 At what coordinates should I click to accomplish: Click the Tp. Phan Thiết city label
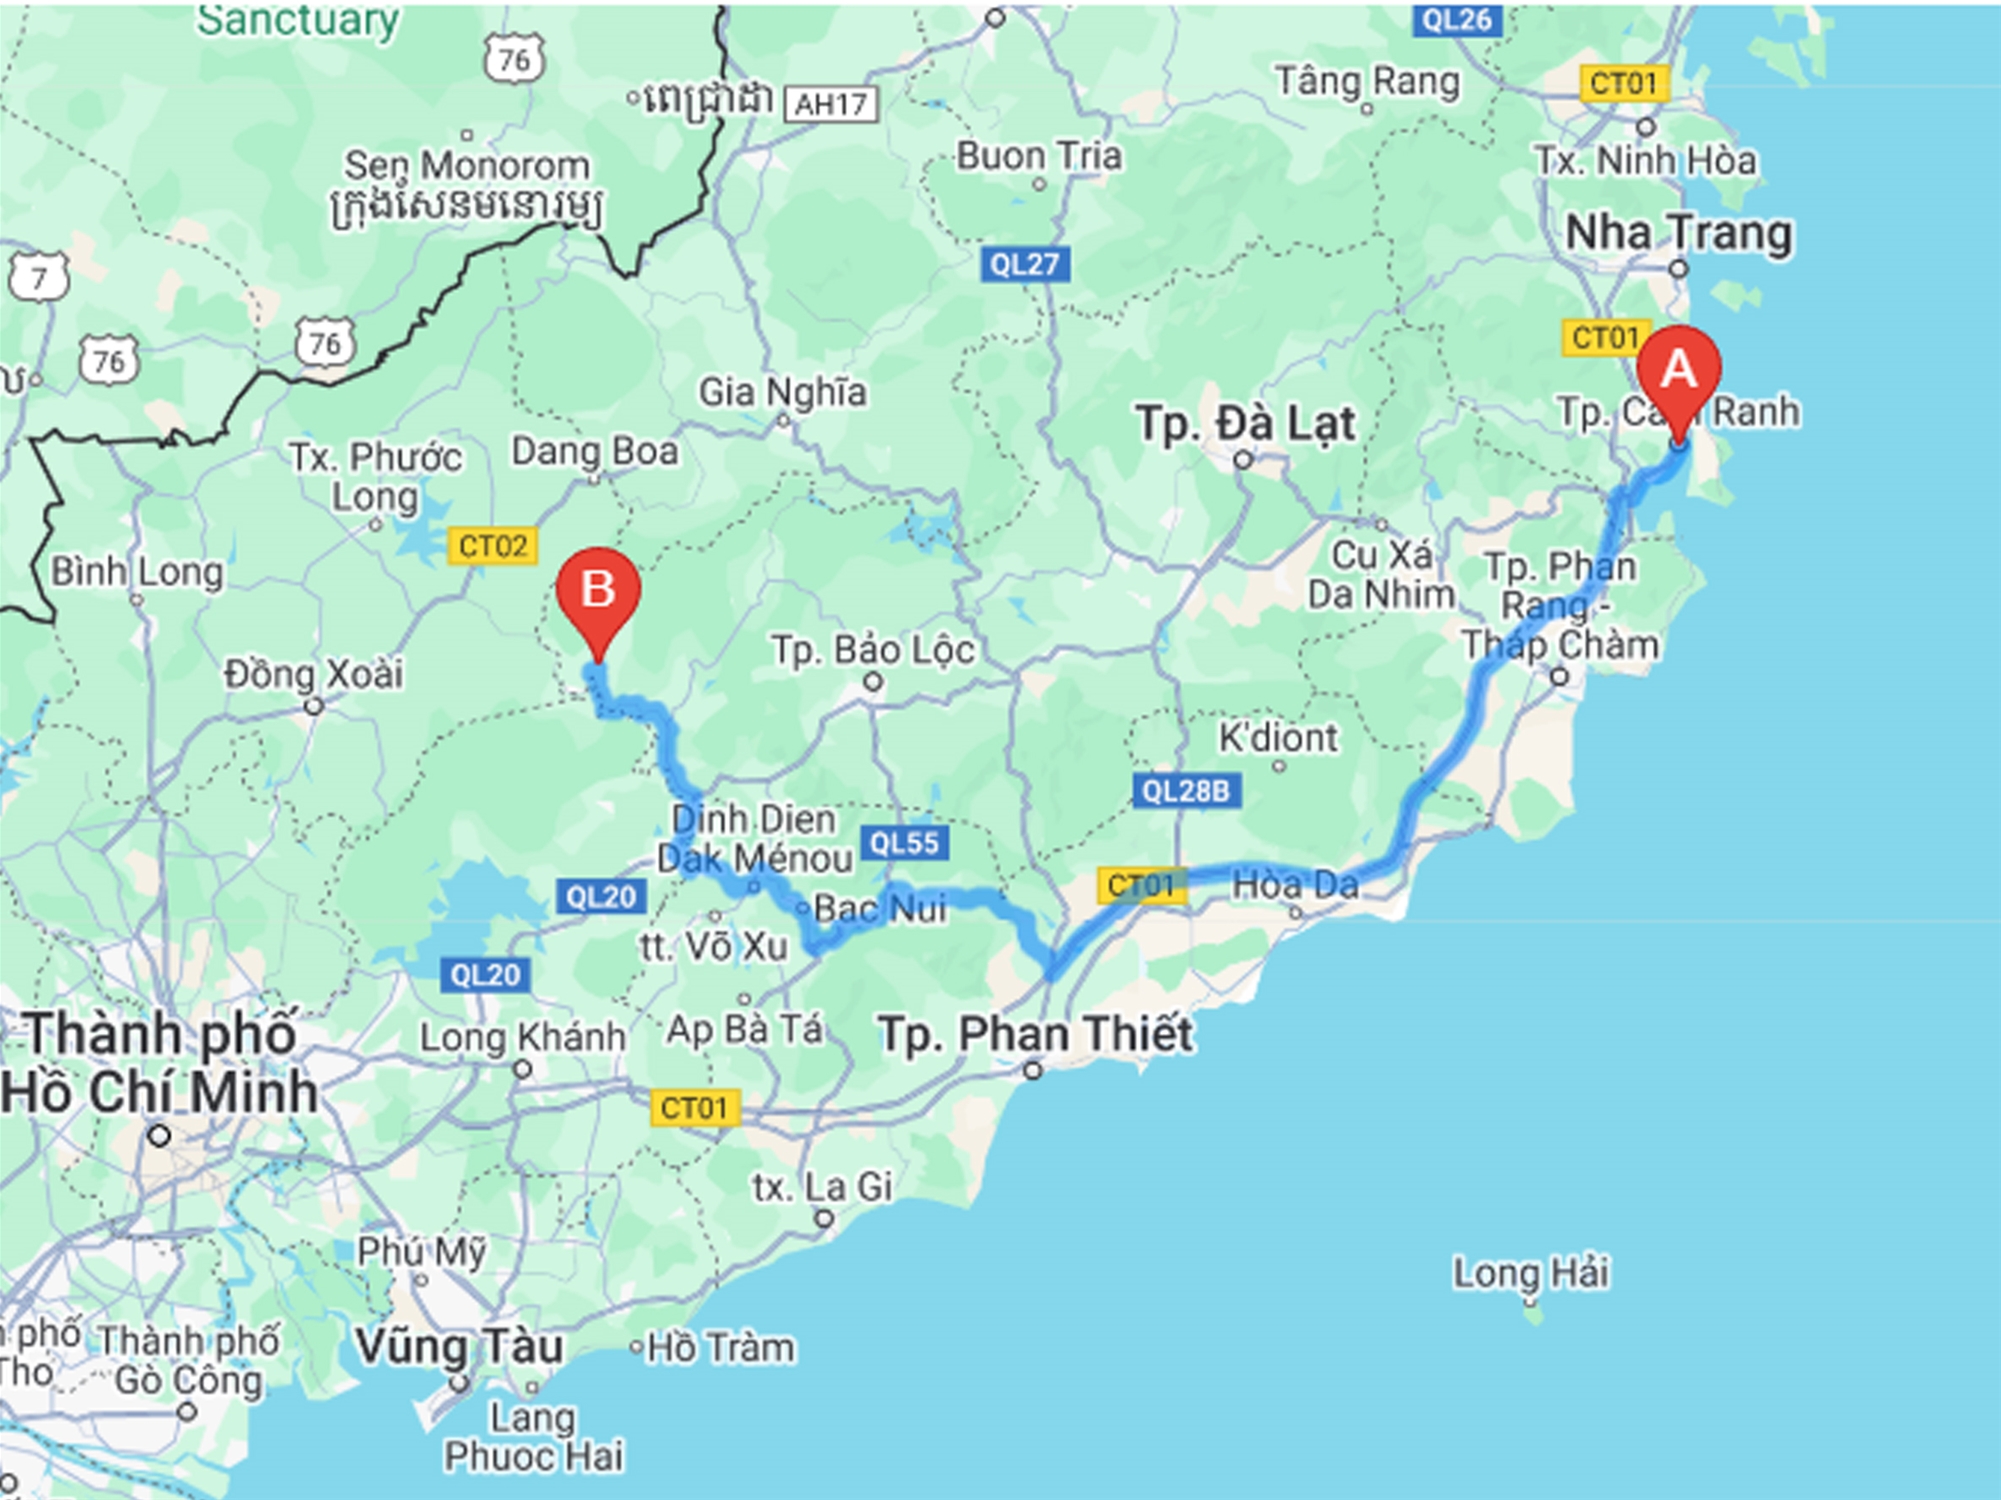[x=1036, y=1034]
